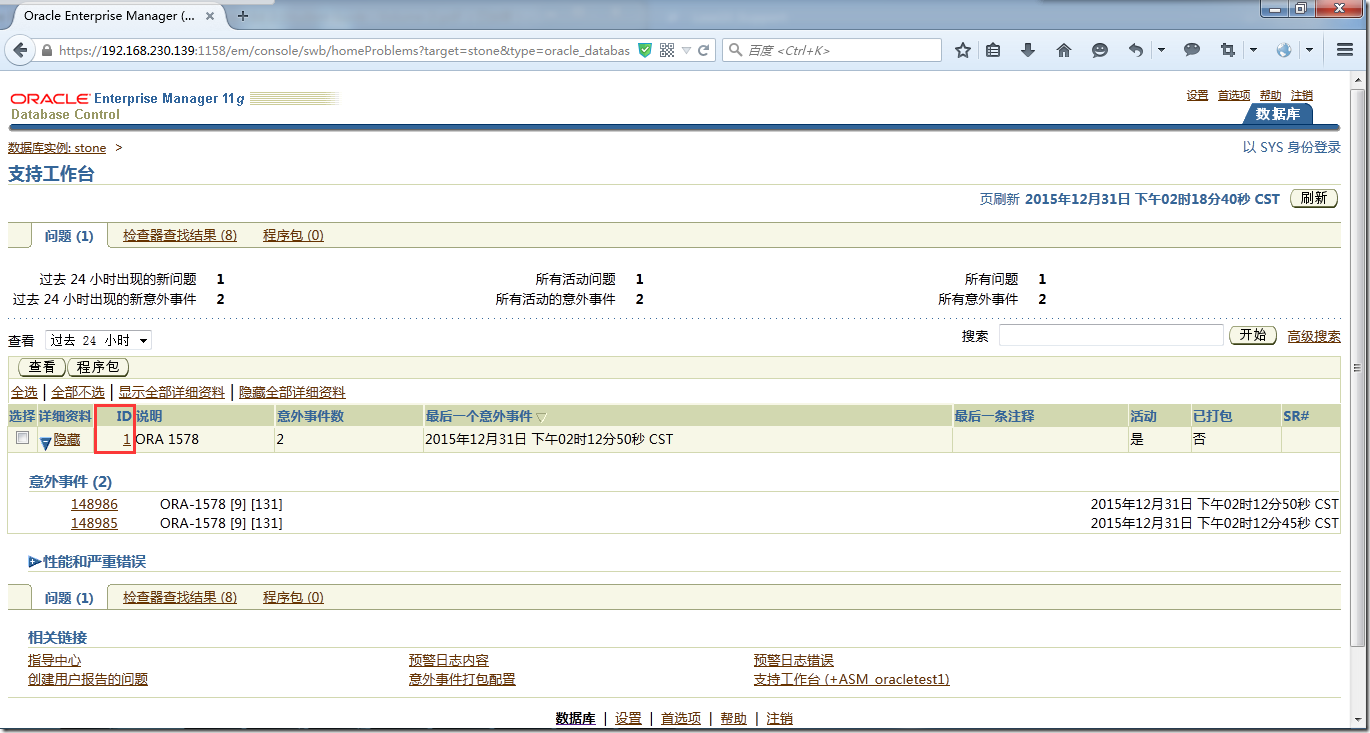Open the address bar history dropdown arrow

point(686,51)
